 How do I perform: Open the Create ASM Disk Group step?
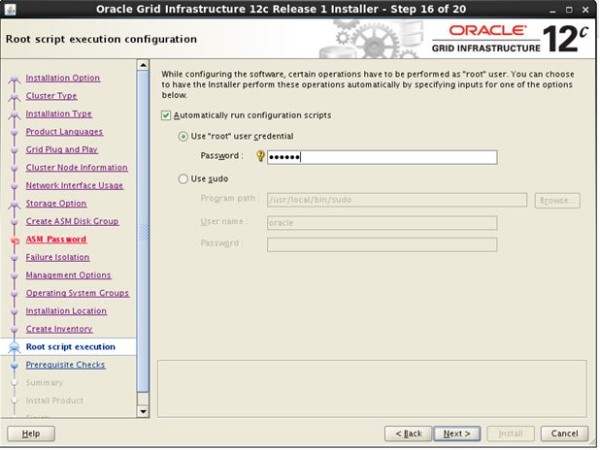[72, 222]
